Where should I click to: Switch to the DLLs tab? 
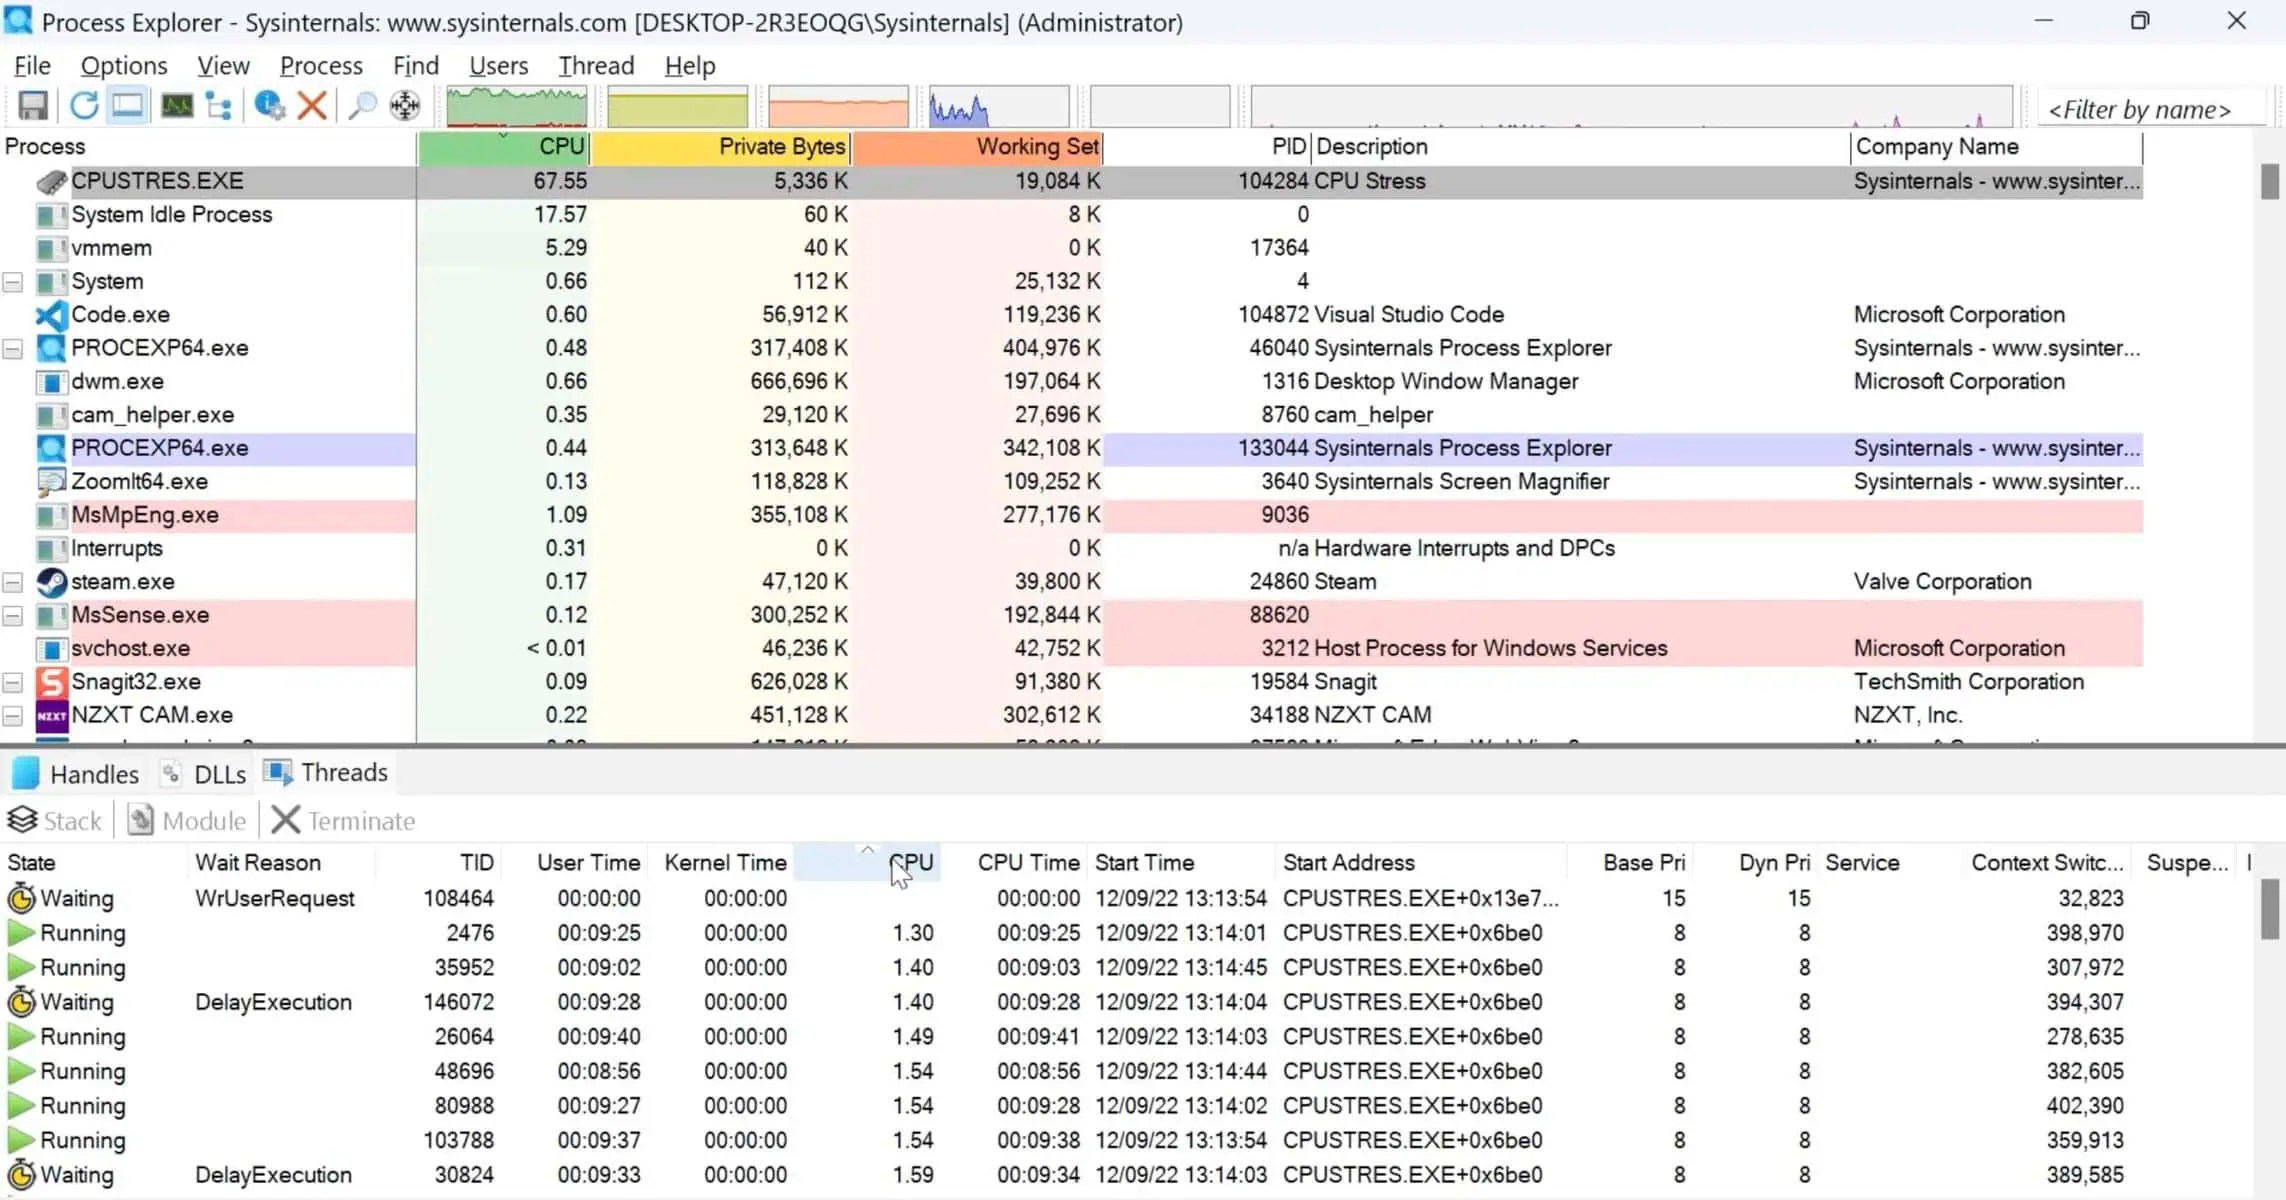point(219,774)
